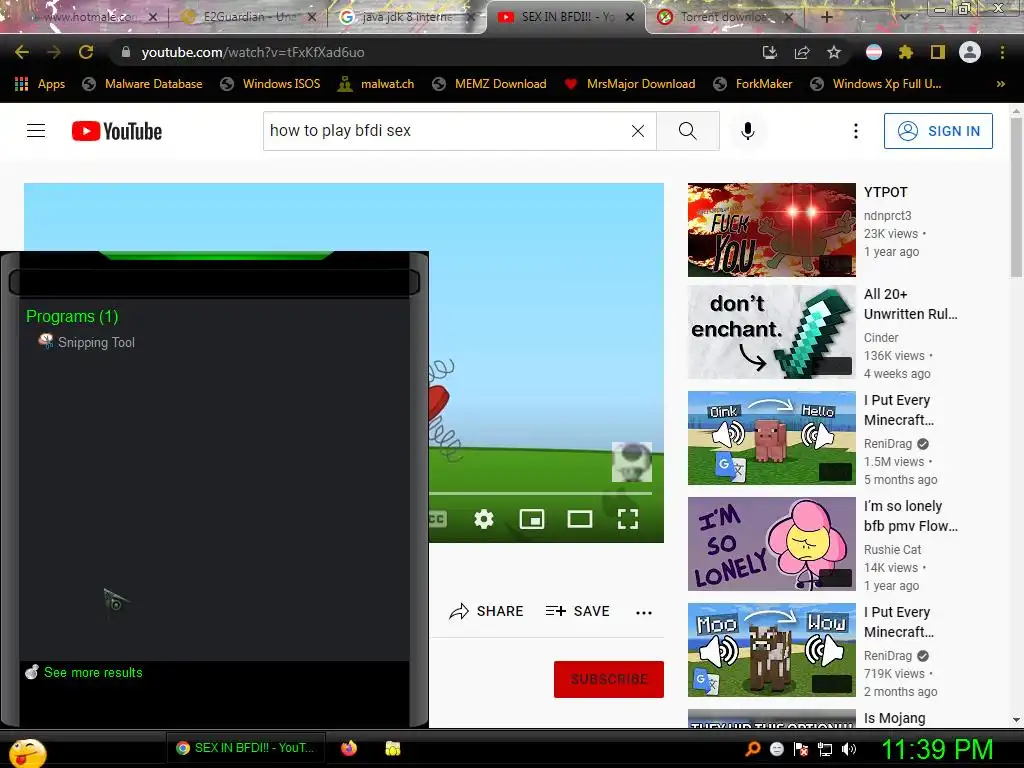Run the search with magnifier button
Screen dimensions: 1024x768
click(x=688, y=131)
